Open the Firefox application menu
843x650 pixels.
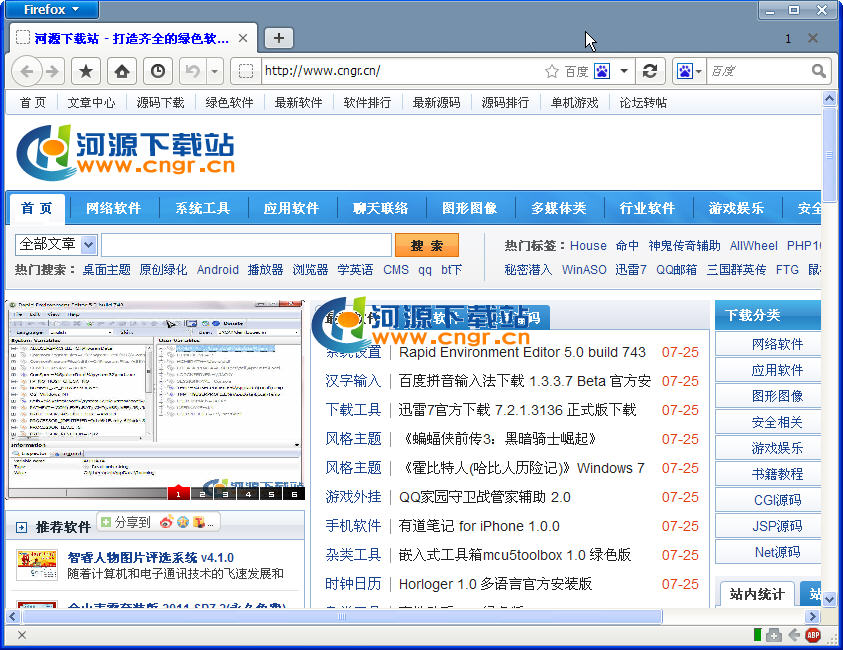point(52,10)
